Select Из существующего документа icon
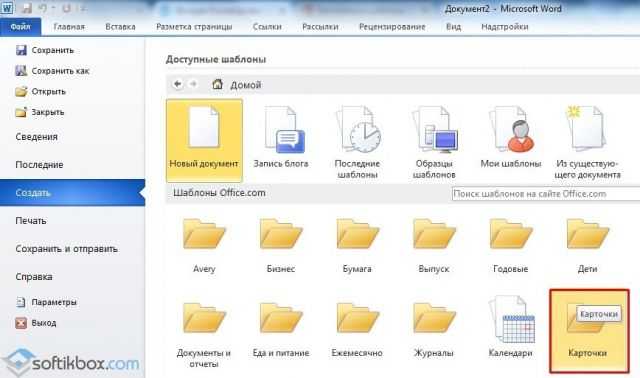 point(586,128)
